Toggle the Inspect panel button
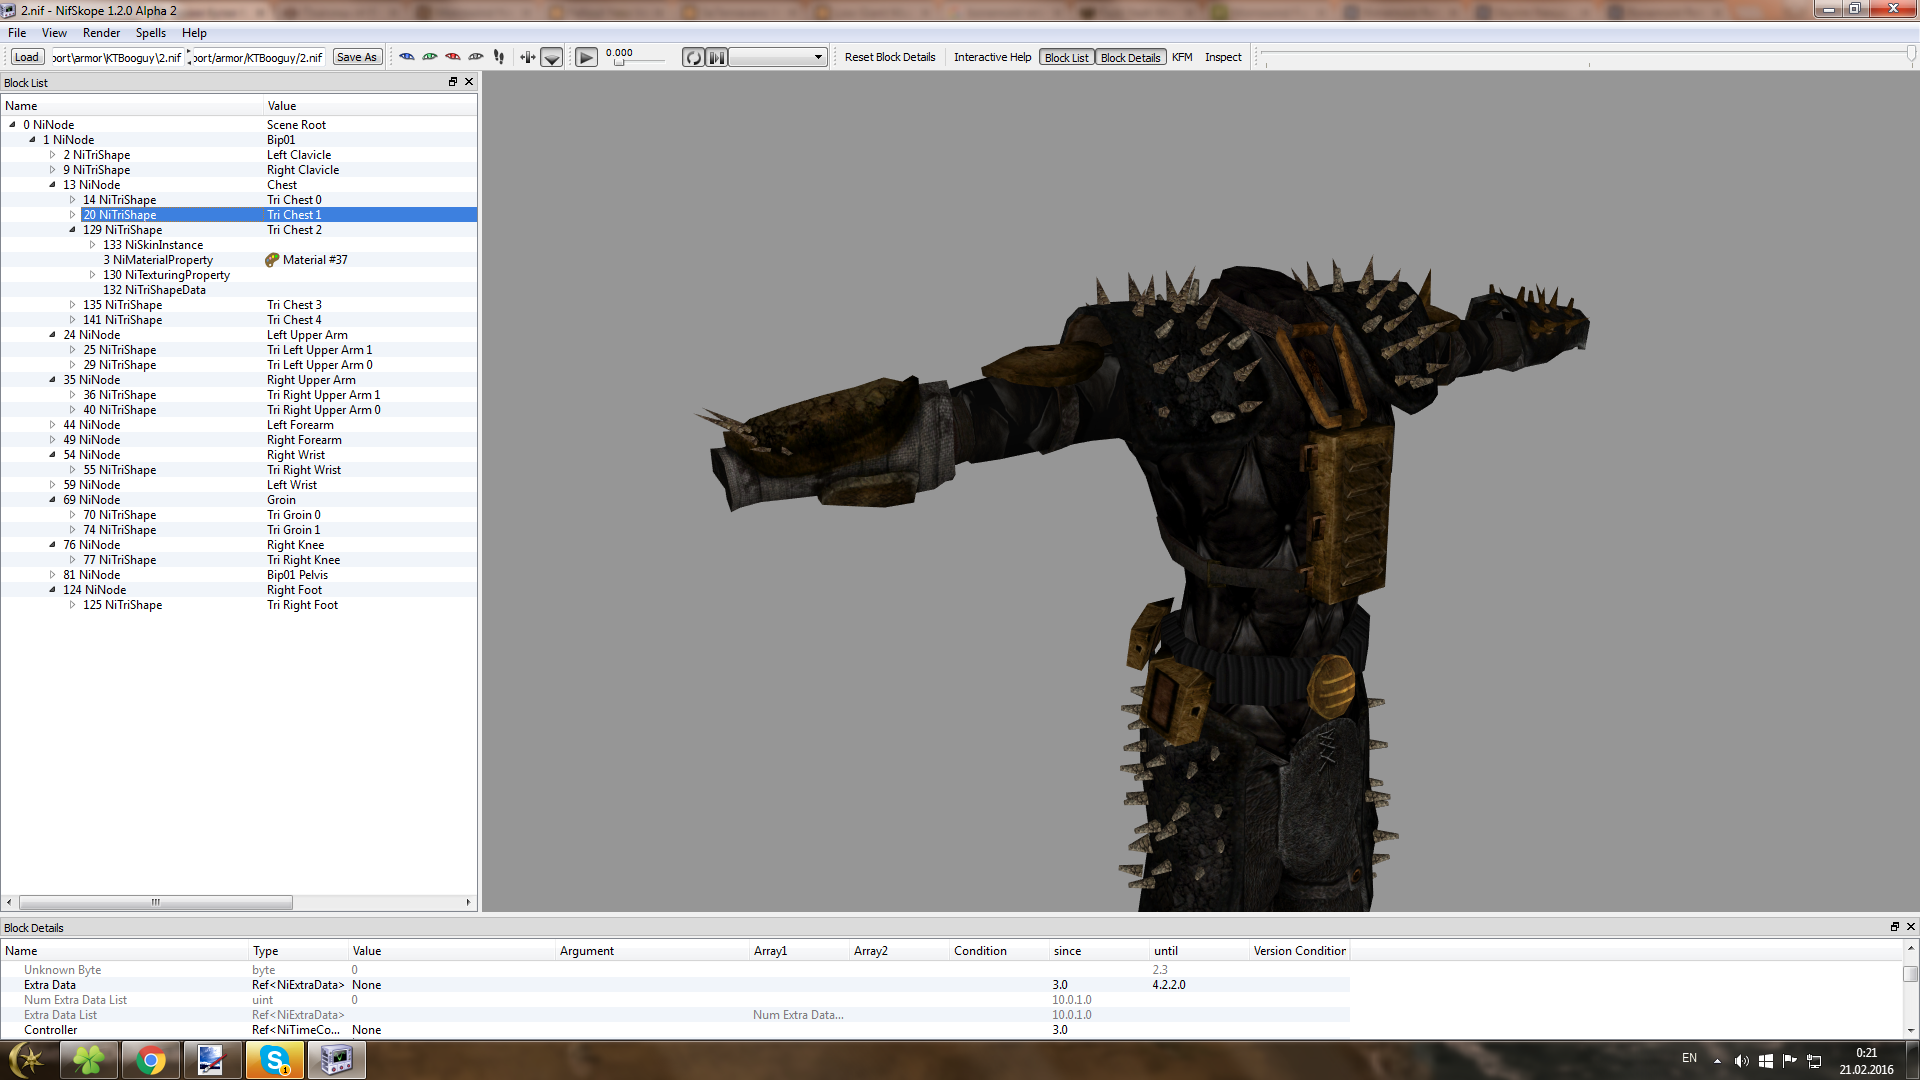The width and height of the screenshot is (1920, 1080). point(1223,57)
